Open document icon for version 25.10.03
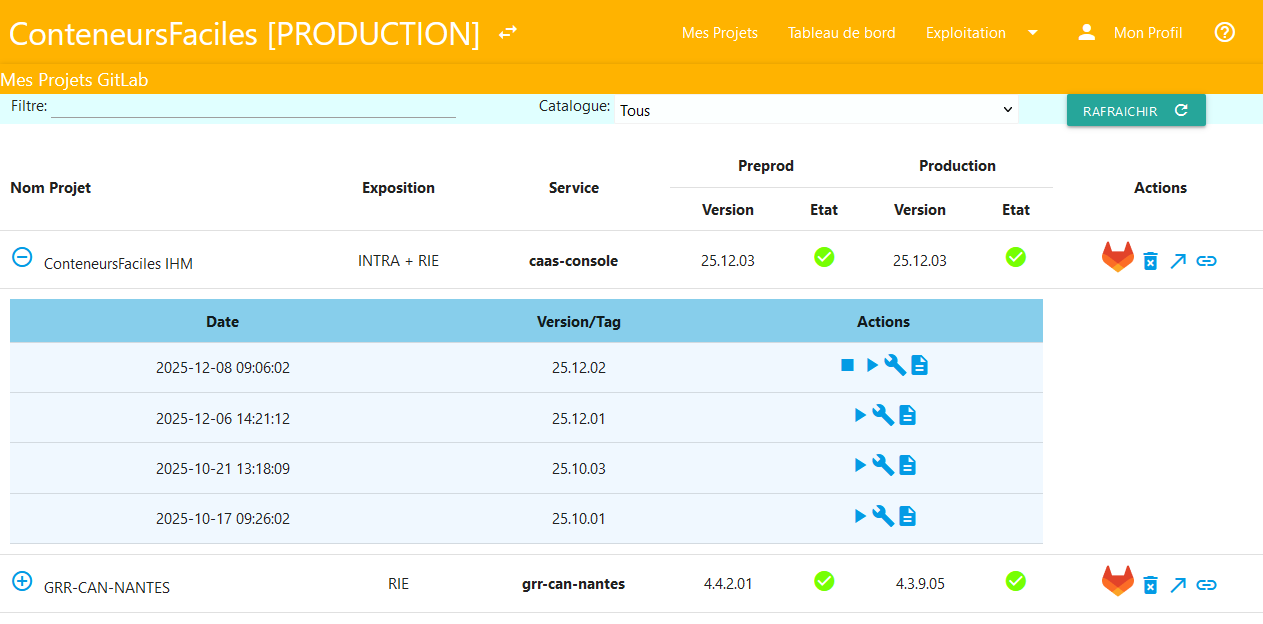The height and width of the screenshot is (624, 1263). (907, 465)
